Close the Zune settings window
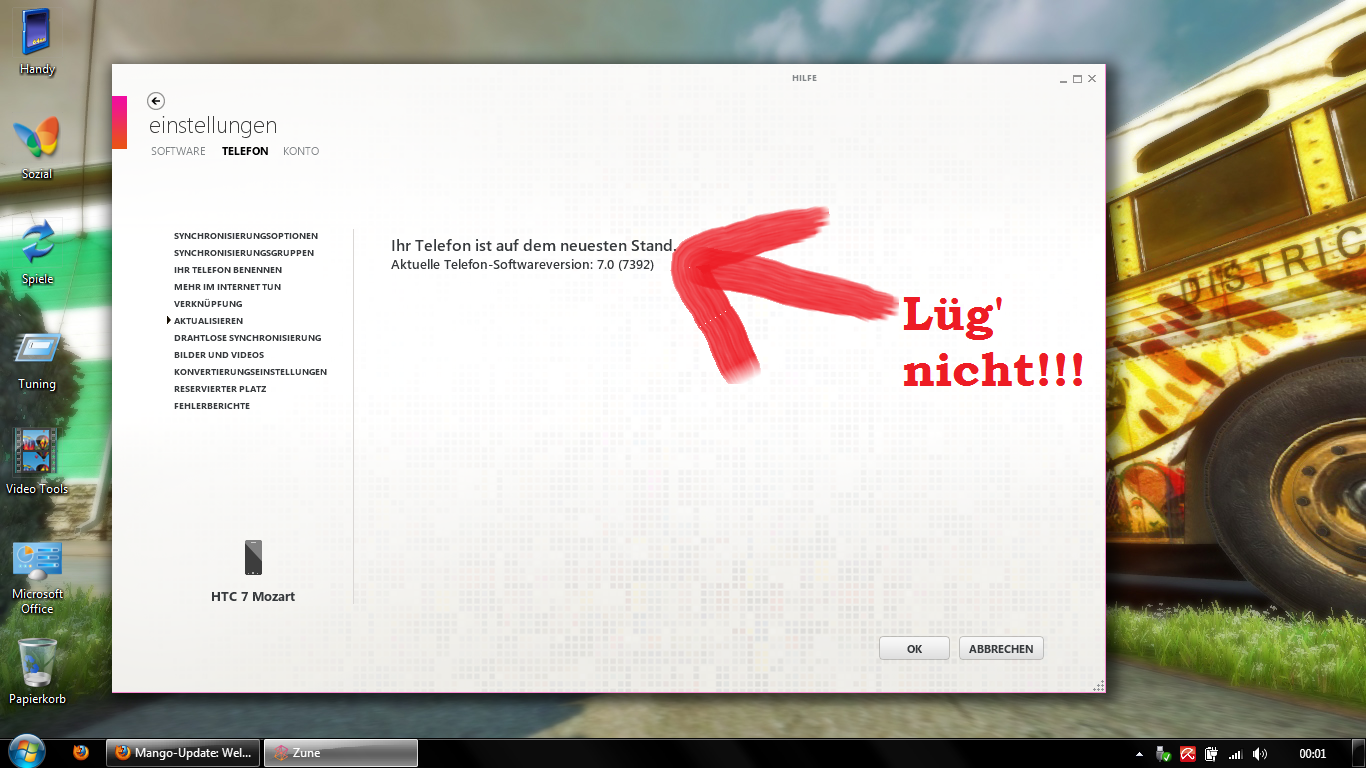Screen dimensions: 1366x768 [1092, 79]
